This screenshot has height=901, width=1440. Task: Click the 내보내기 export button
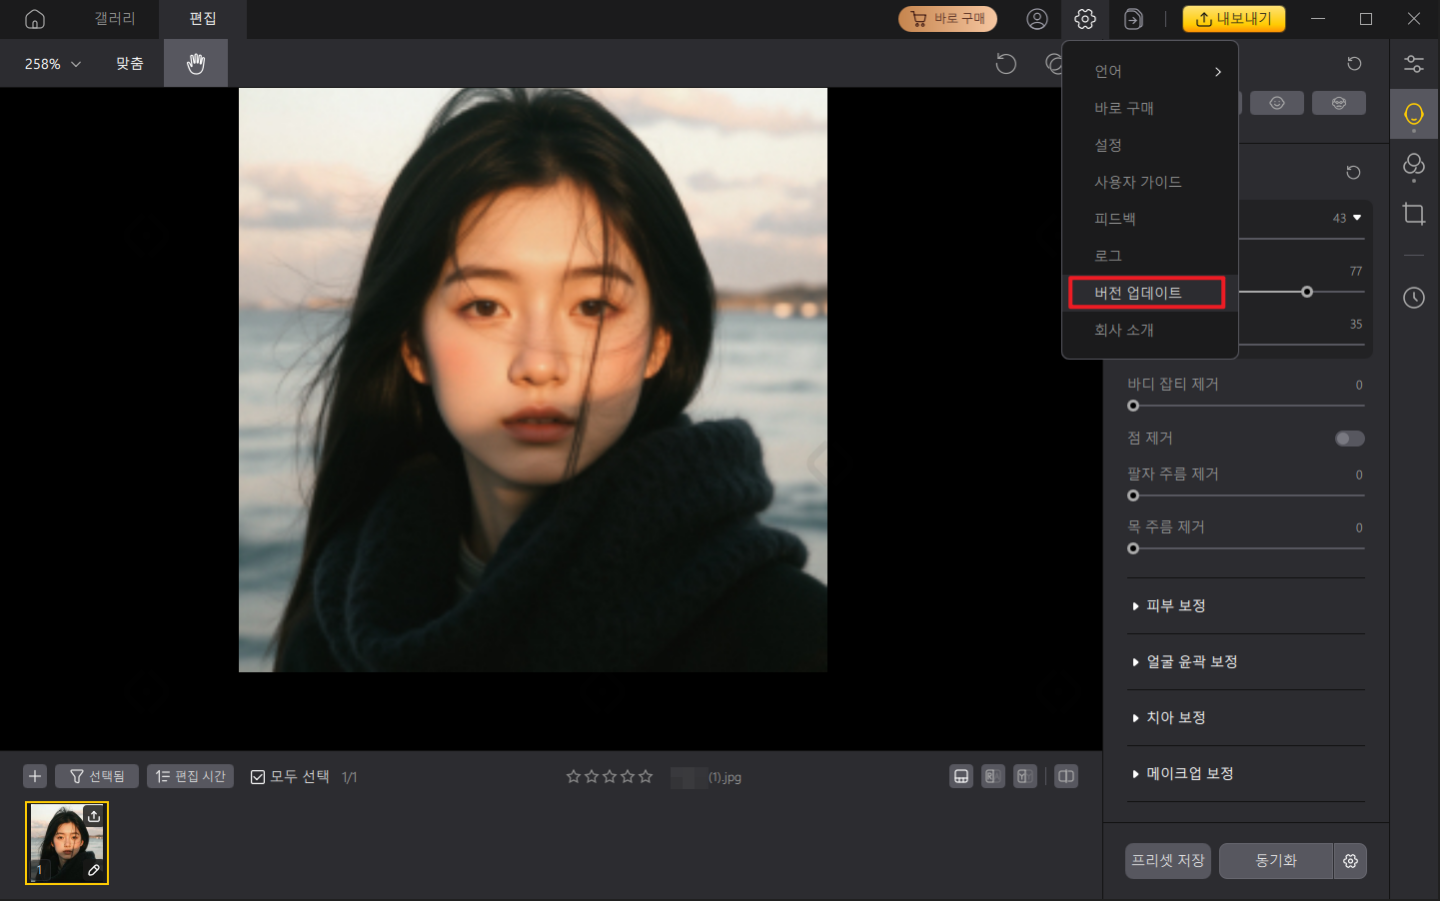(x=1234, y=19)
